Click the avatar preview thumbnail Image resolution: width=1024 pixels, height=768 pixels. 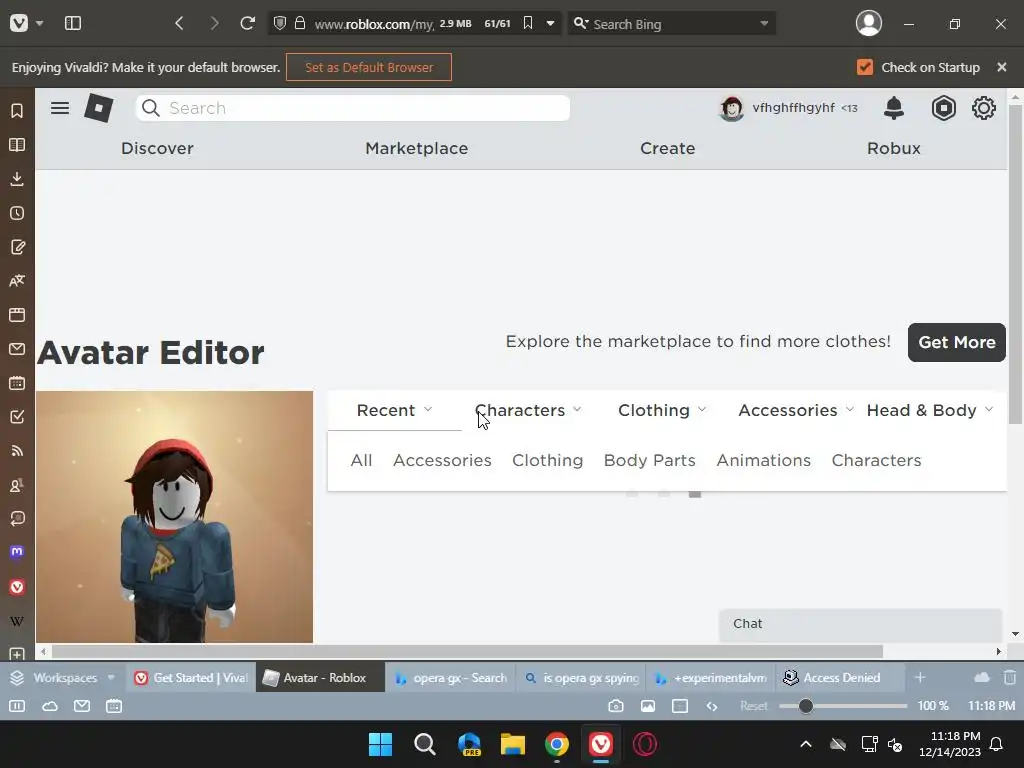[174, 517]
